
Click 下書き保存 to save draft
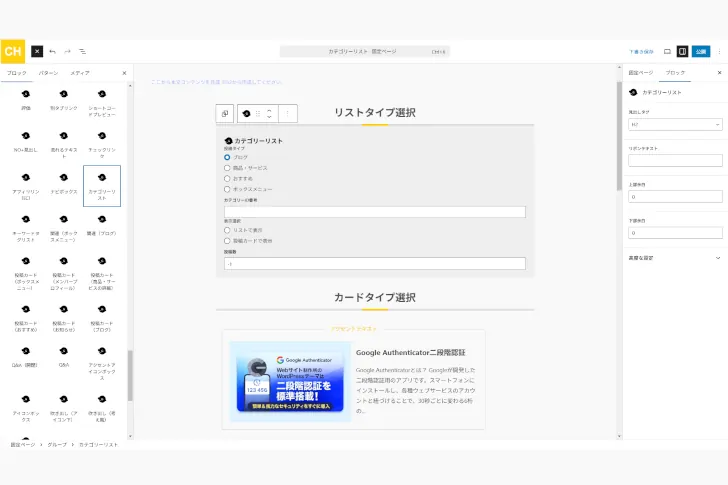641,52
